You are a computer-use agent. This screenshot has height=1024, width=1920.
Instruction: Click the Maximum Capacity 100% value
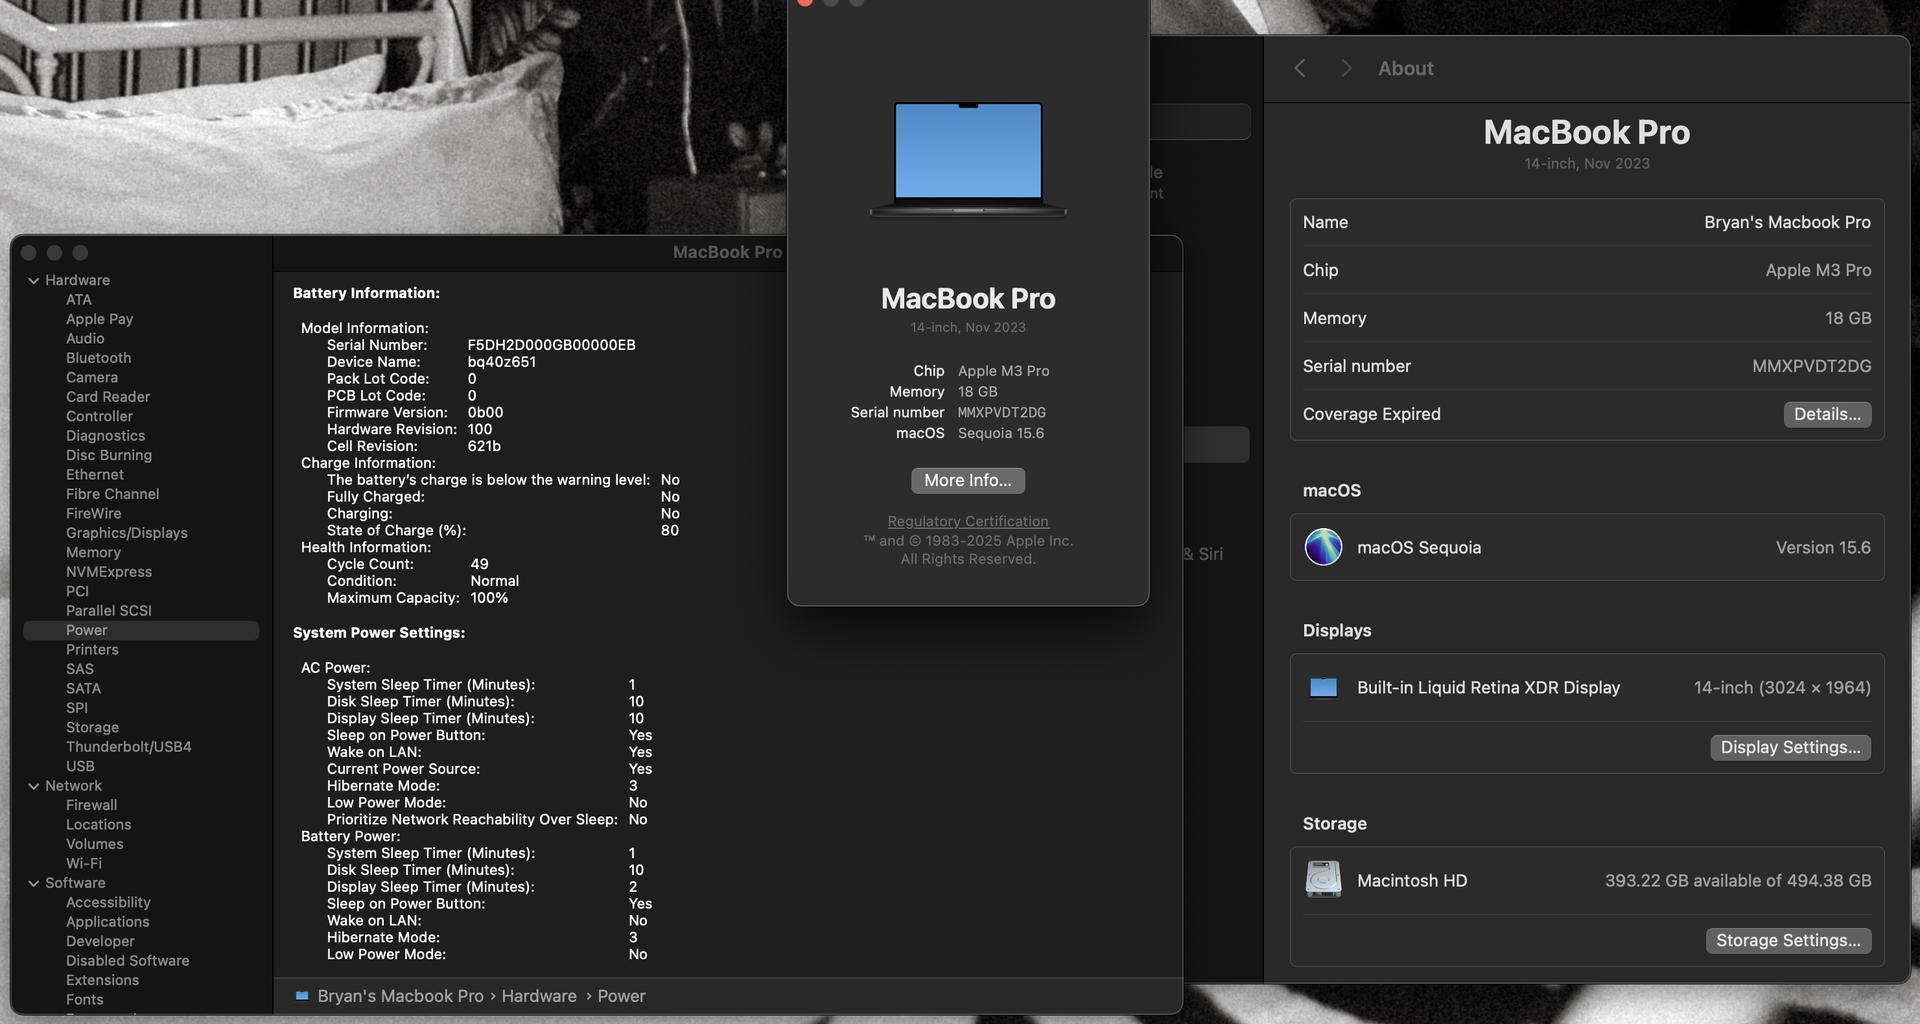(489, 598)
